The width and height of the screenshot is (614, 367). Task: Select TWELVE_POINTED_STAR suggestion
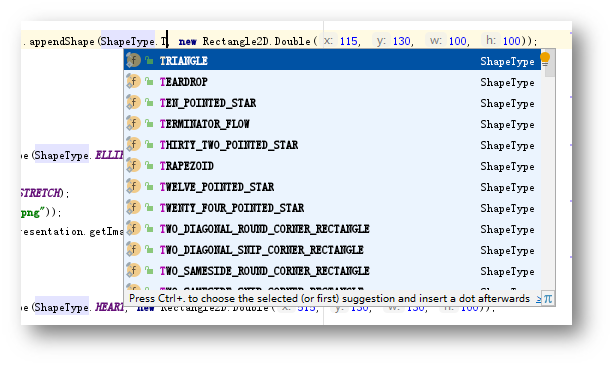tap(332, 187)
